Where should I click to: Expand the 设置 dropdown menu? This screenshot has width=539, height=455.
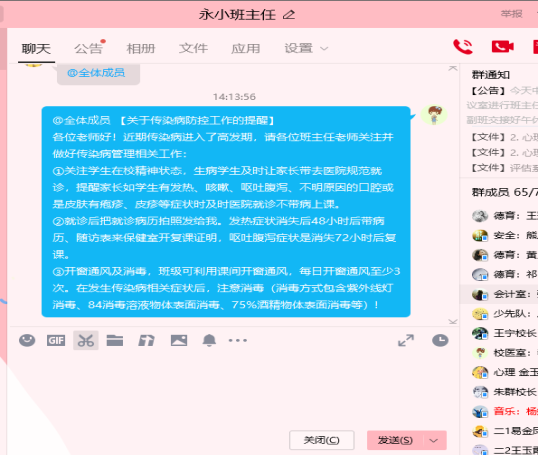[x=306, y=49]
